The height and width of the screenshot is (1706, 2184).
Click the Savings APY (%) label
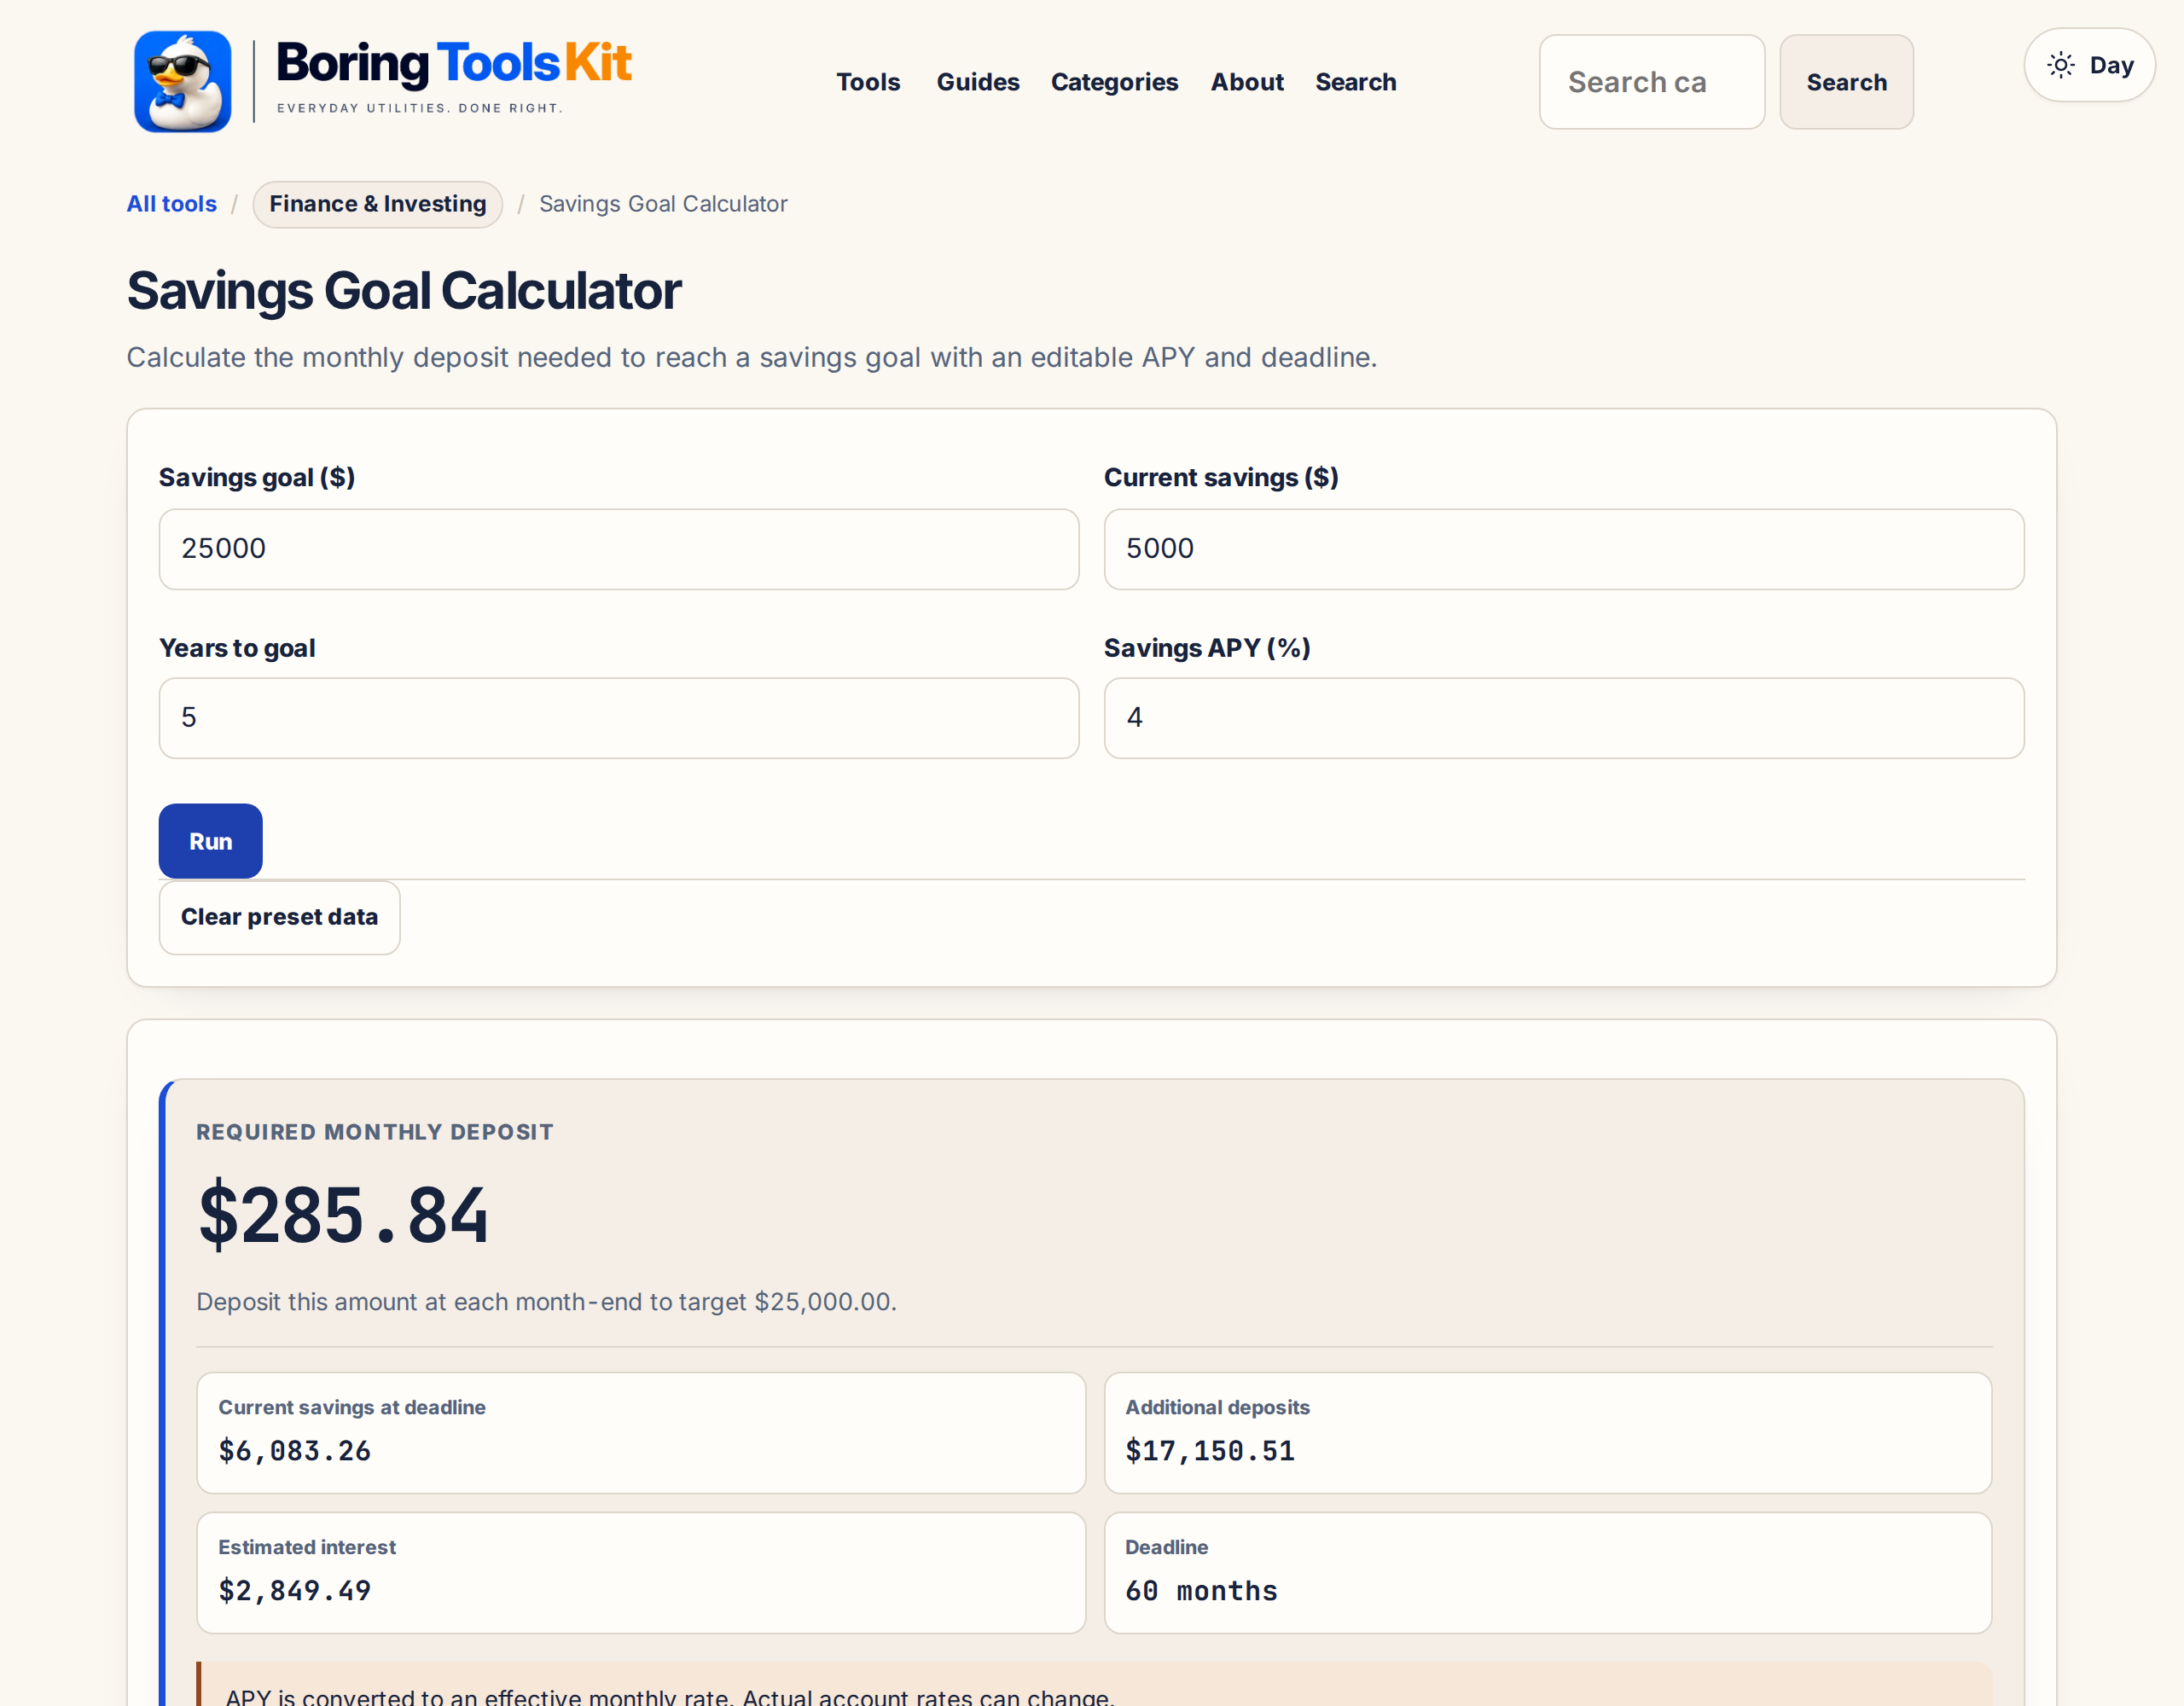(x=1206, y=648)
